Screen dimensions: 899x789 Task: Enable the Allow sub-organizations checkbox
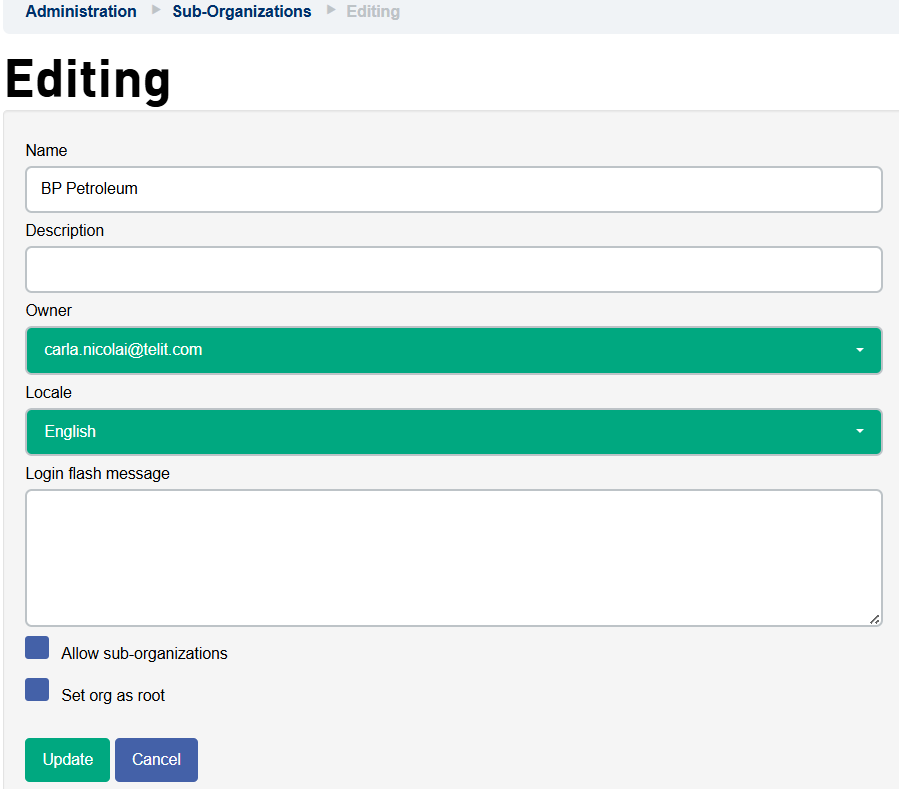37,647
